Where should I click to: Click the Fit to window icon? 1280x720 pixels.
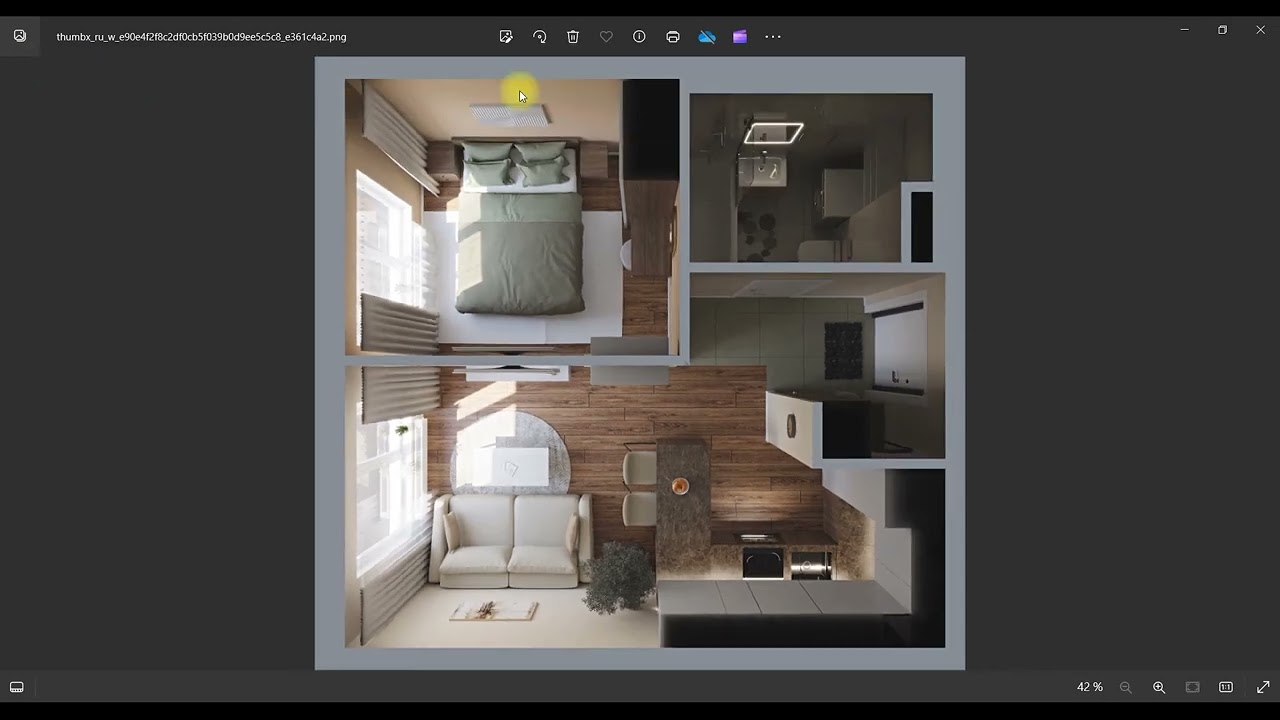pyautogui.click(x=1193, y=687)
